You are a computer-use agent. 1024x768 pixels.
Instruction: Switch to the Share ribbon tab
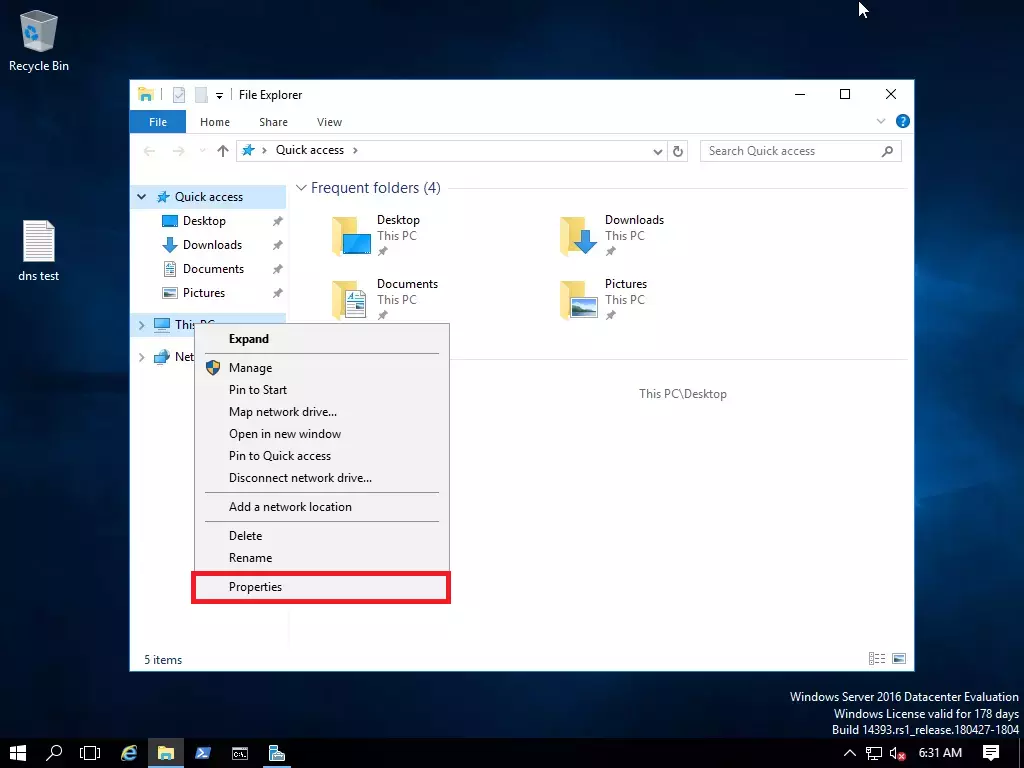point(273,122)
